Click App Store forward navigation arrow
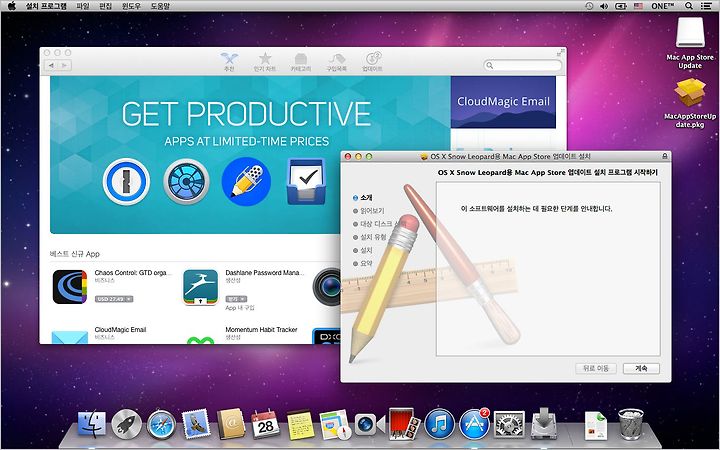Image resolution: width=720 pixels, height=450 pixels. click(x=64, y=66)
